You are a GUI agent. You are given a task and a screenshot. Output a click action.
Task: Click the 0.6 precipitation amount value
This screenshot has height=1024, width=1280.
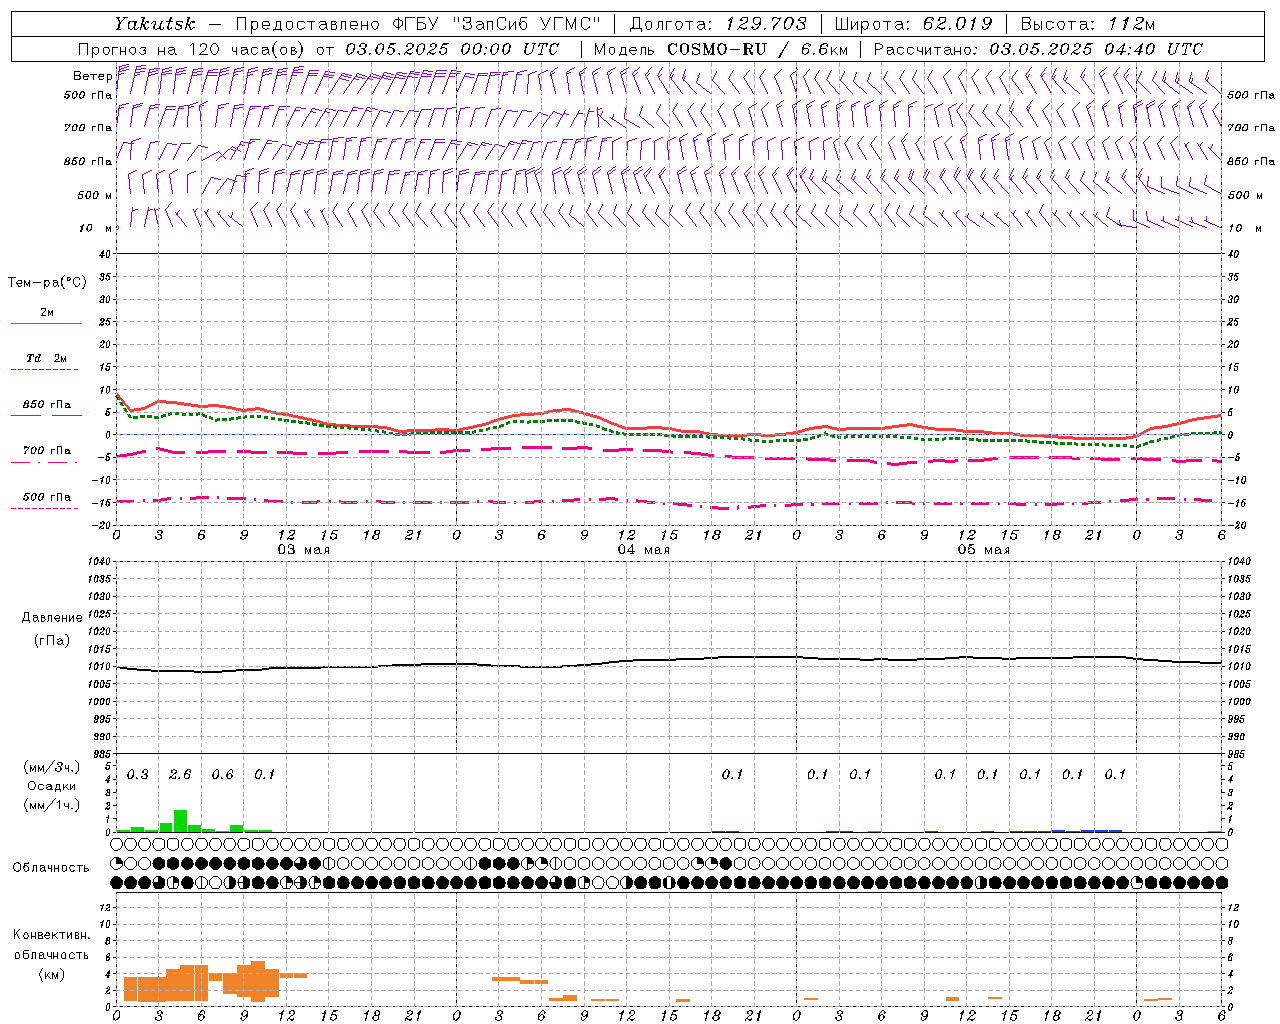(x=222, y=775)
